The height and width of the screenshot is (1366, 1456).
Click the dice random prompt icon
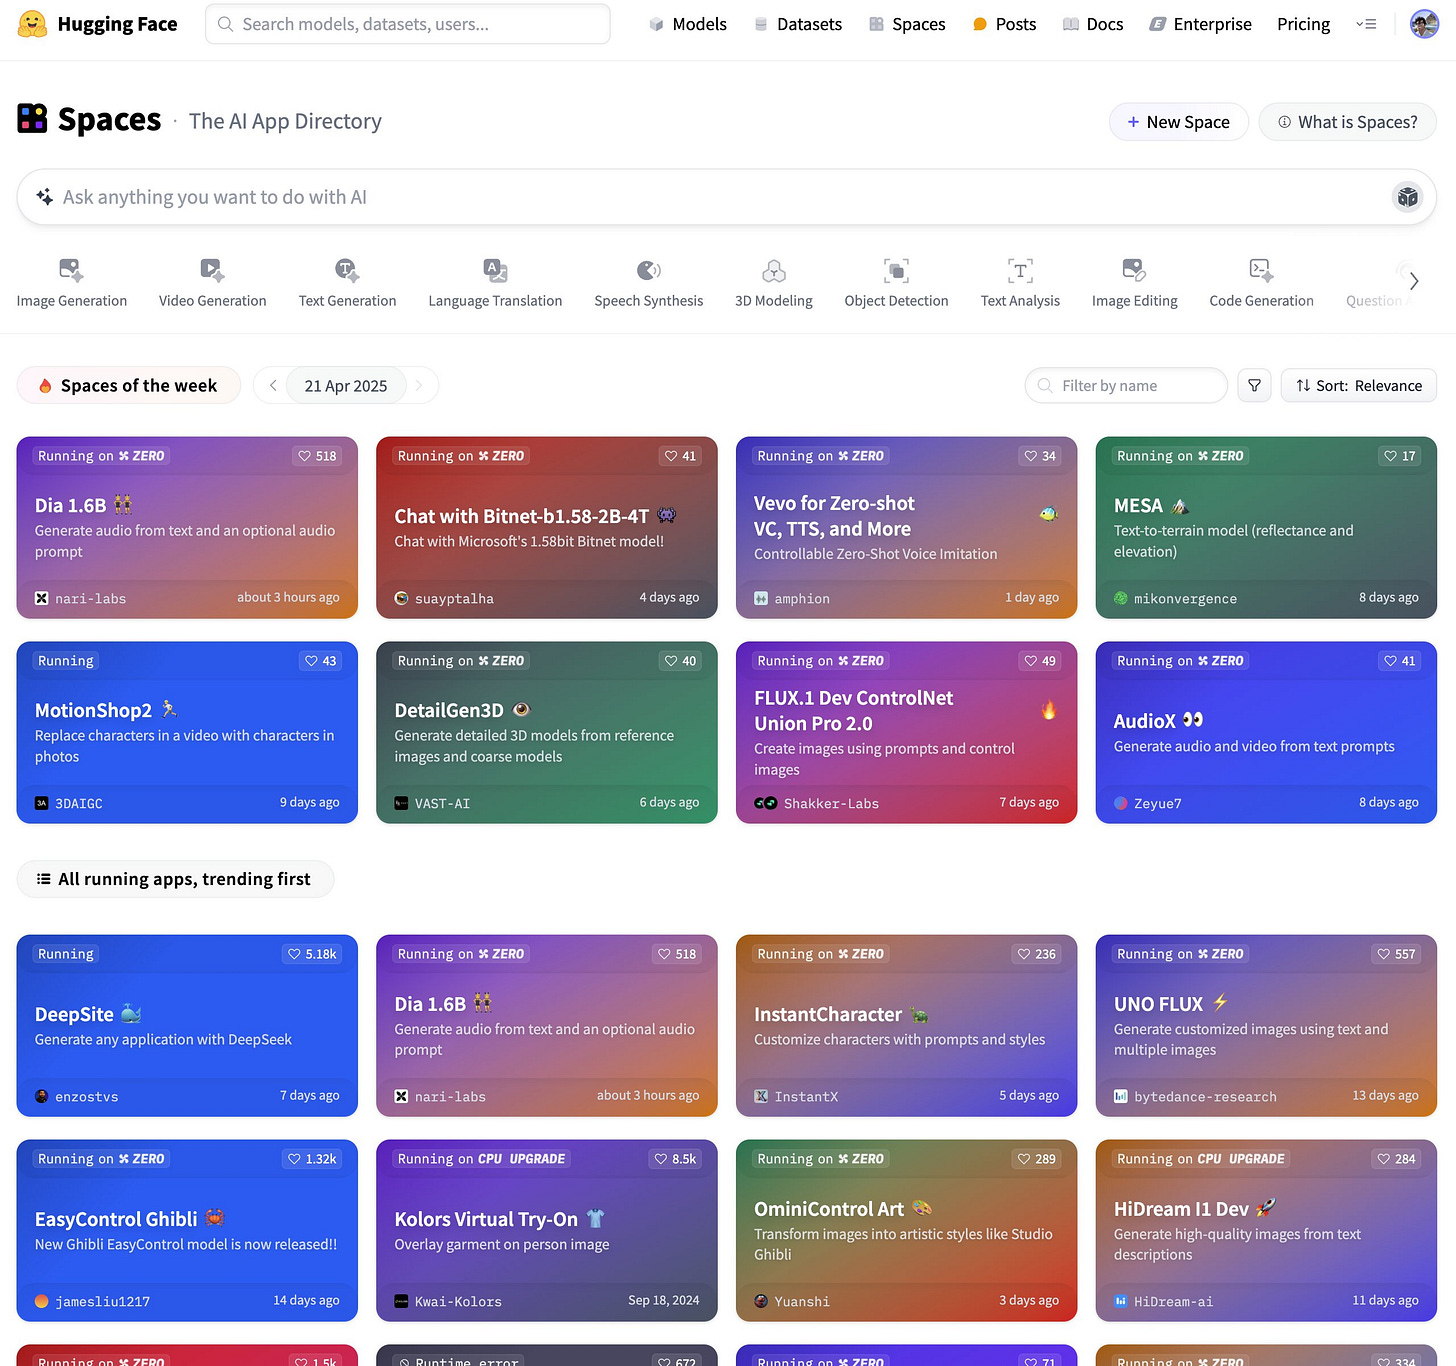pyautogui.click(x=1408, y=197)
